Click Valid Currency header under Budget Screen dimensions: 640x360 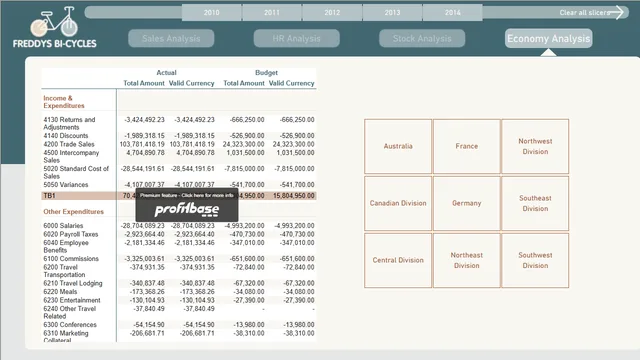pos(291,83)
